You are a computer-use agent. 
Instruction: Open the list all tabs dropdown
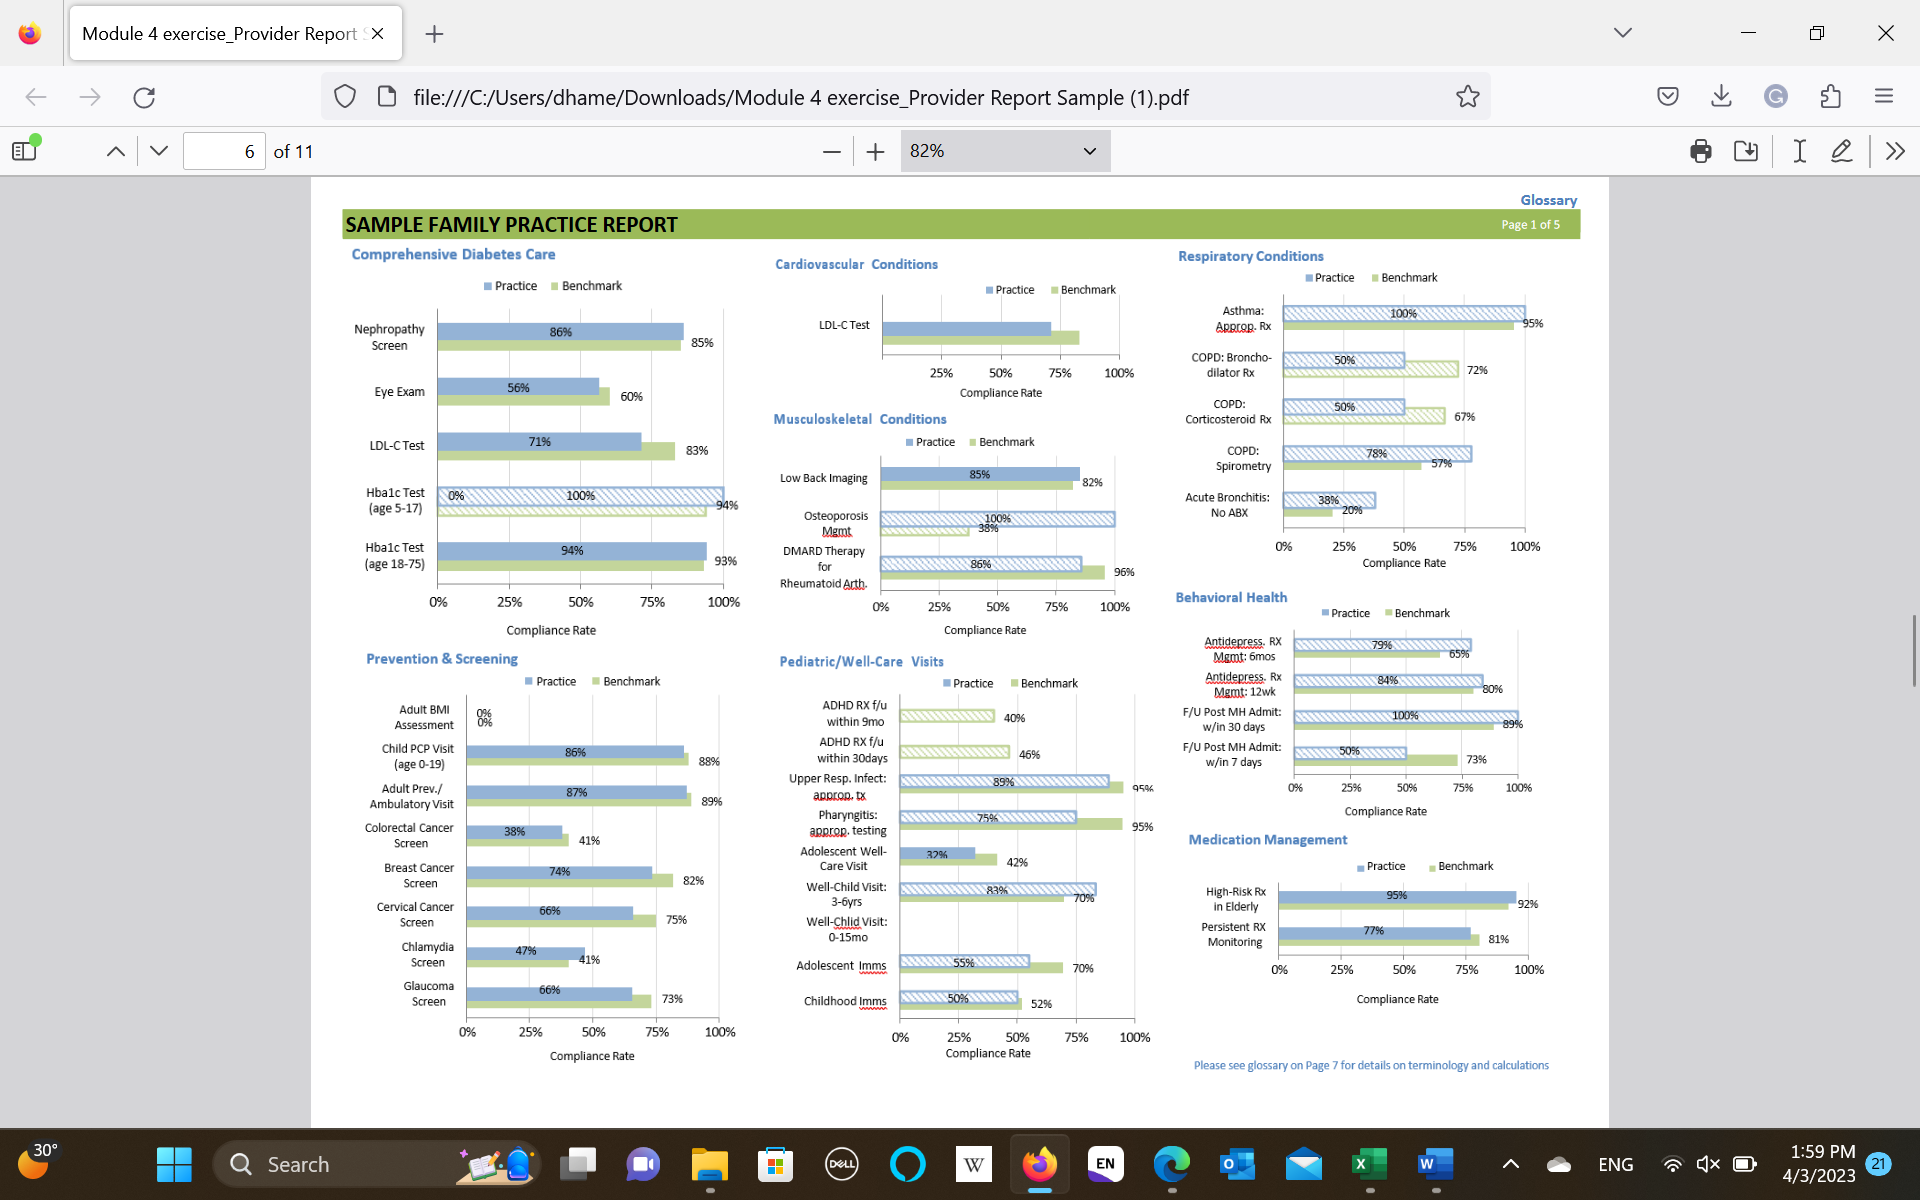1621,33
